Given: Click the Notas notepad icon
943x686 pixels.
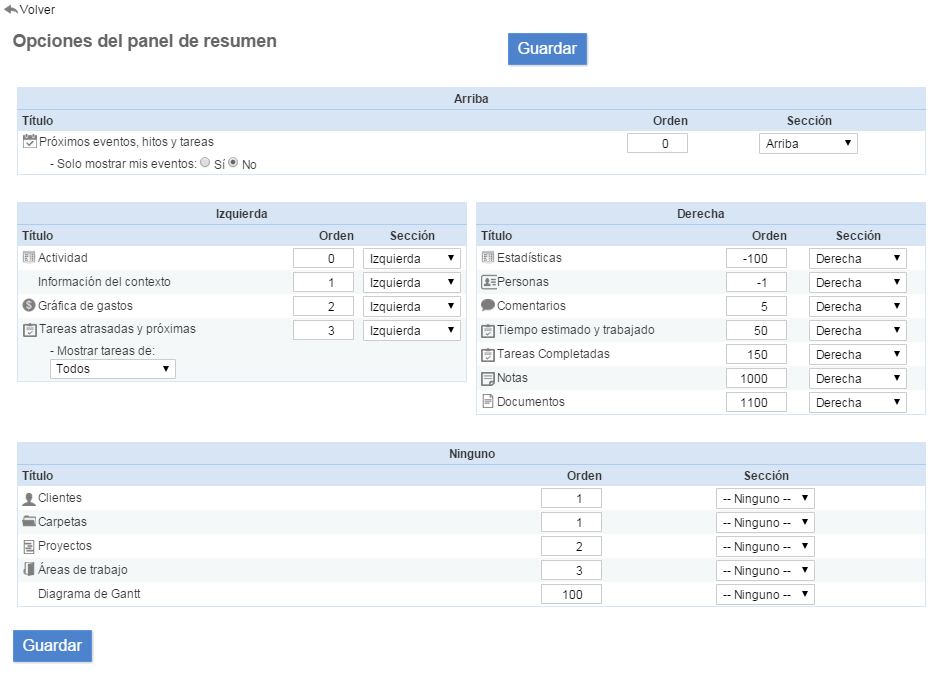Looking at the screenshot, I should (x=488, y=378).
